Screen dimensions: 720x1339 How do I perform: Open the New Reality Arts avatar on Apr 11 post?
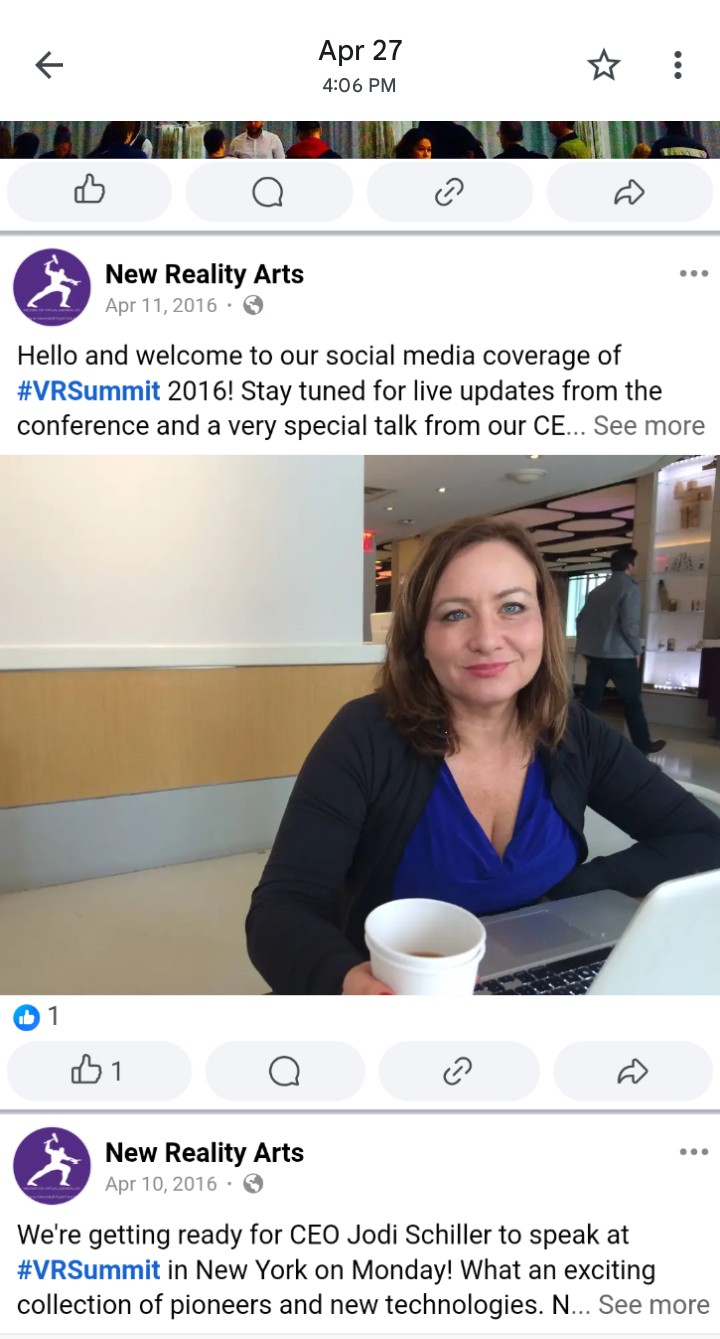click(52, 288)
